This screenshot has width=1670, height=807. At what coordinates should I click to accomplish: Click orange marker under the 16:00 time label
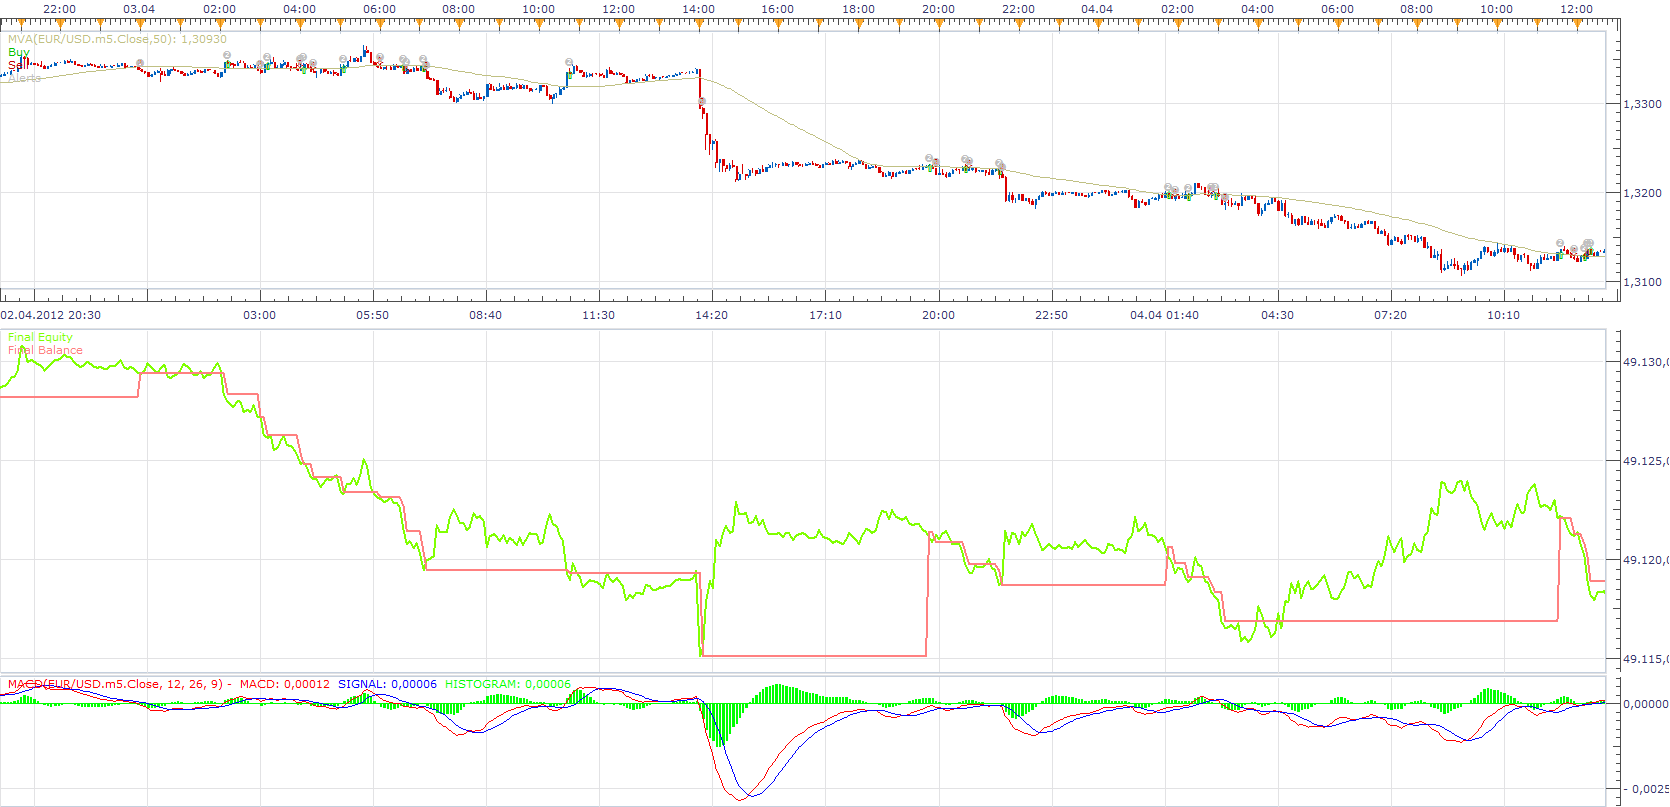coord(778,23)
